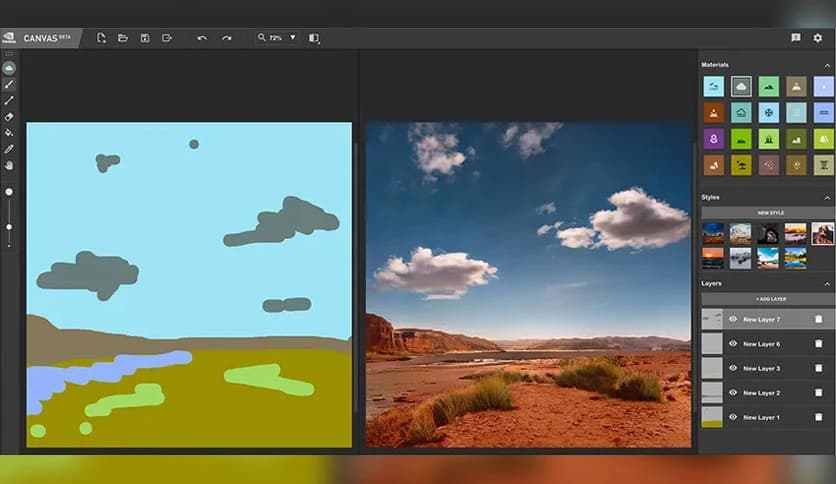This screenshot has height=484, width=836.
Task: Select the Fill bucket tool
Action: (x=9, y=133)
